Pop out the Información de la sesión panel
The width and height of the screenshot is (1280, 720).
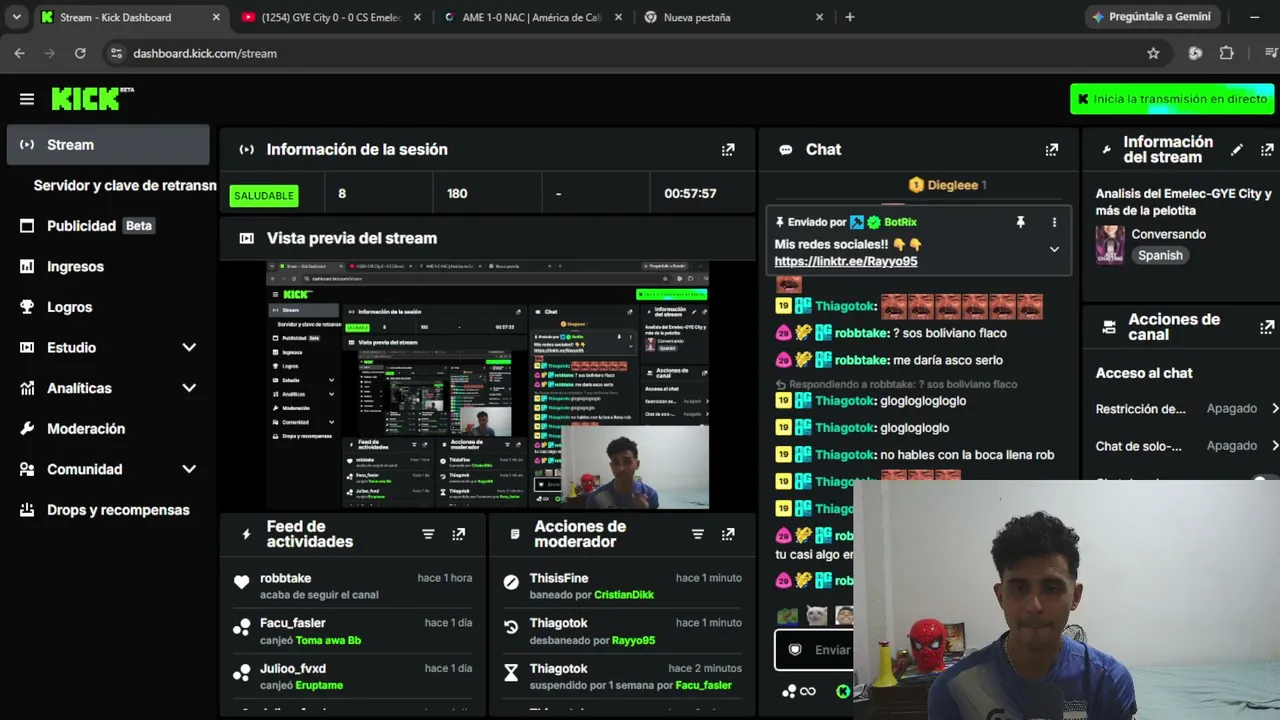pos(728,149)
